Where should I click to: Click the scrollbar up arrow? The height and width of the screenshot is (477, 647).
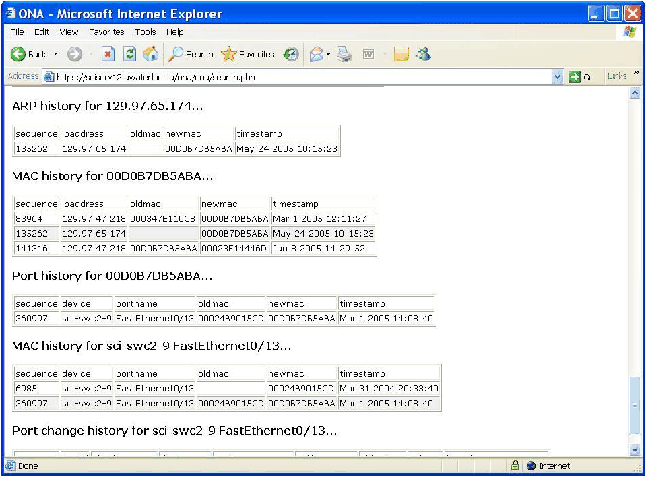634,94
